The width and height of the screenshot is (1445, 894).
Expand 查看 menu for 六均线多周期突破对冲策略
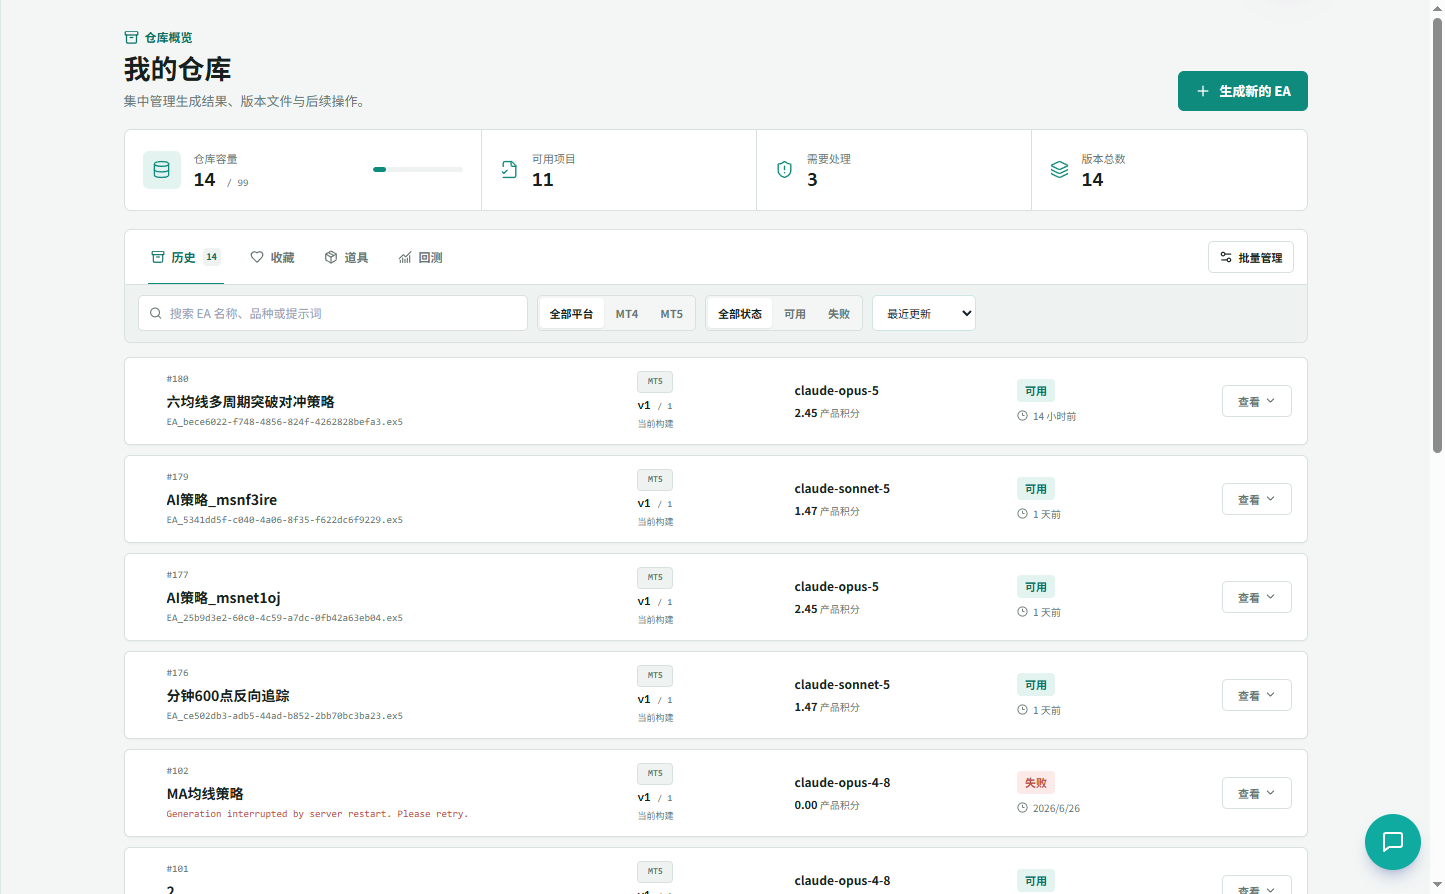1257,401
